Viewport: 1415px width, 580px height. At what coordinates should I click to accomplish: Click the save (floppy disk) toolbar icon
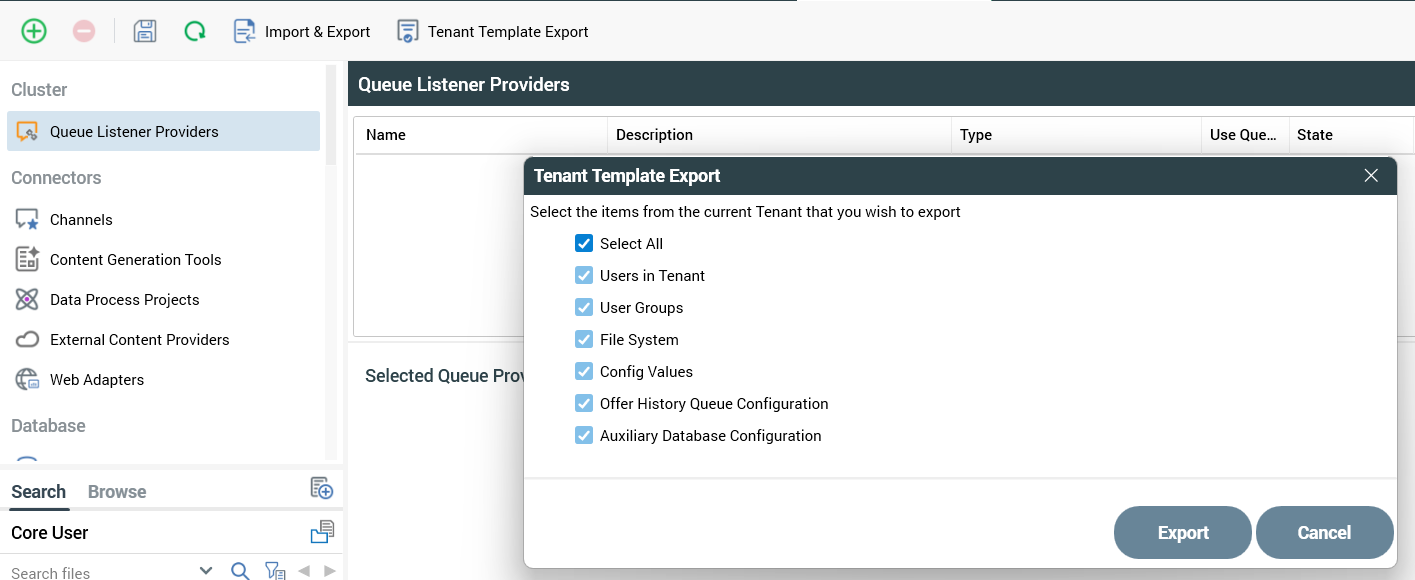click(145, 31)
